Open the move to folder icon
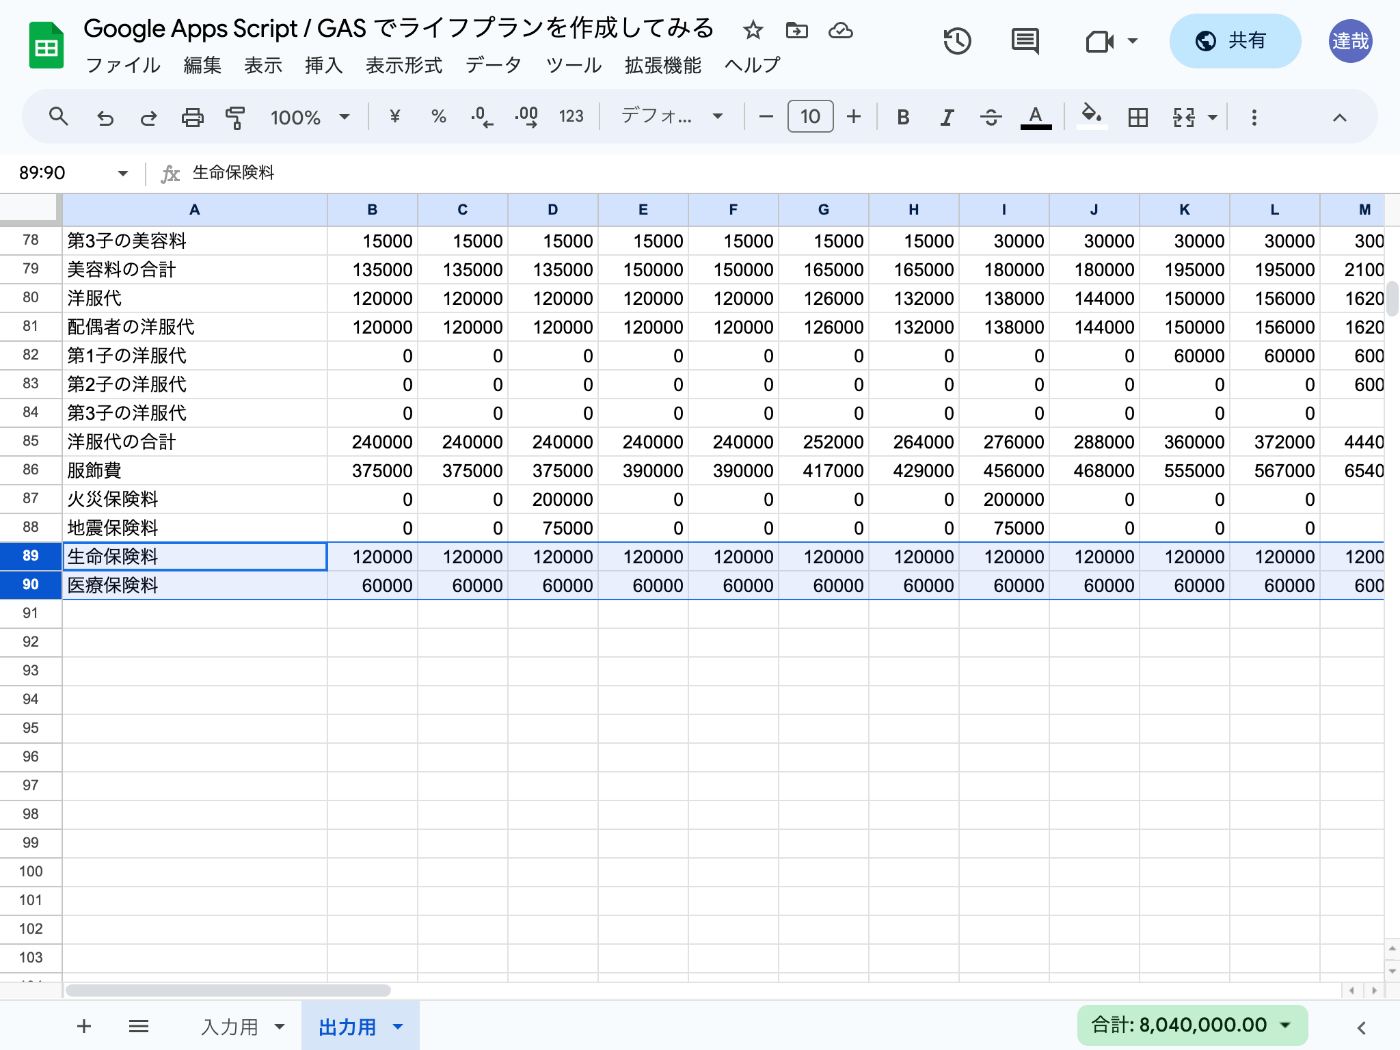 tap(797, 30)
